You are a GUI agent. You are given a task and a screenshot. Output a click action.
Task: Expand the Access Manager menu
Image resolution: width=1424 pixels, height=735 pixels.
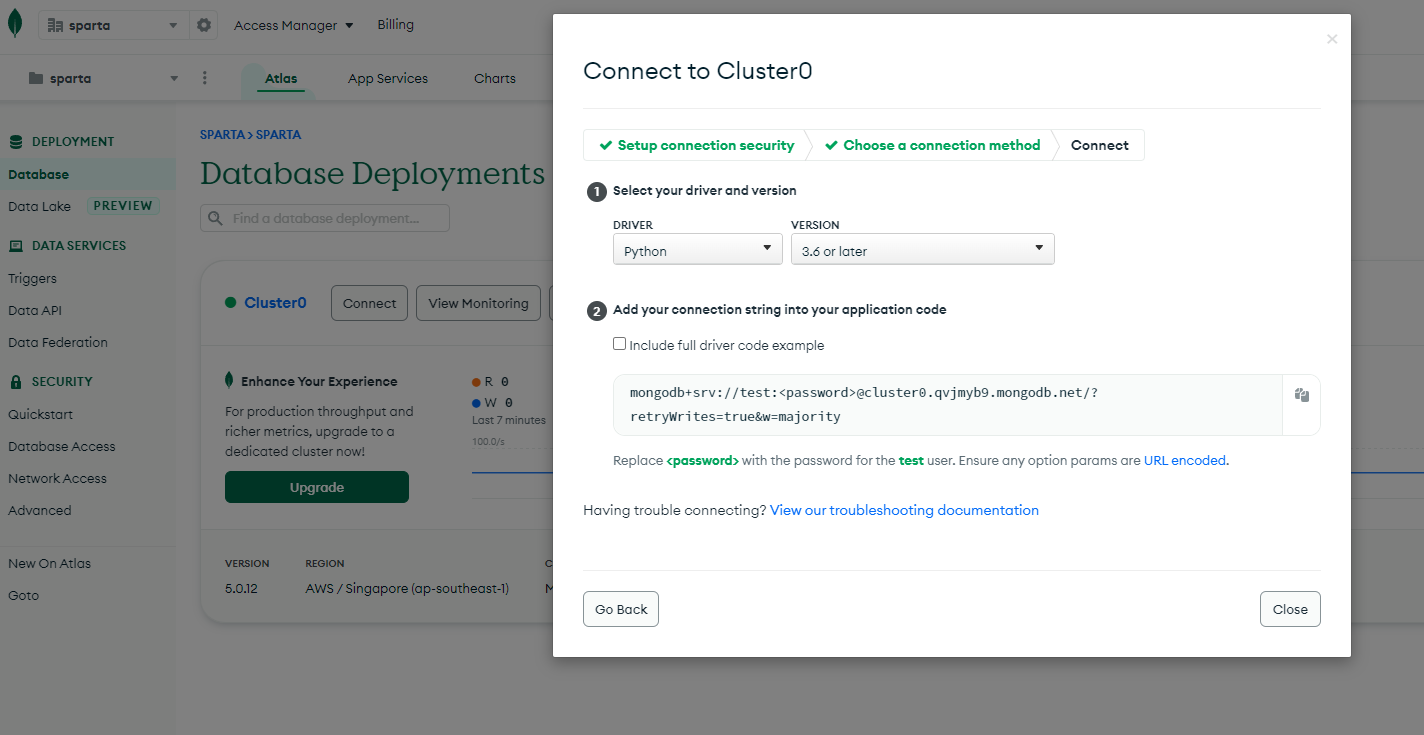tap(293, 25)
